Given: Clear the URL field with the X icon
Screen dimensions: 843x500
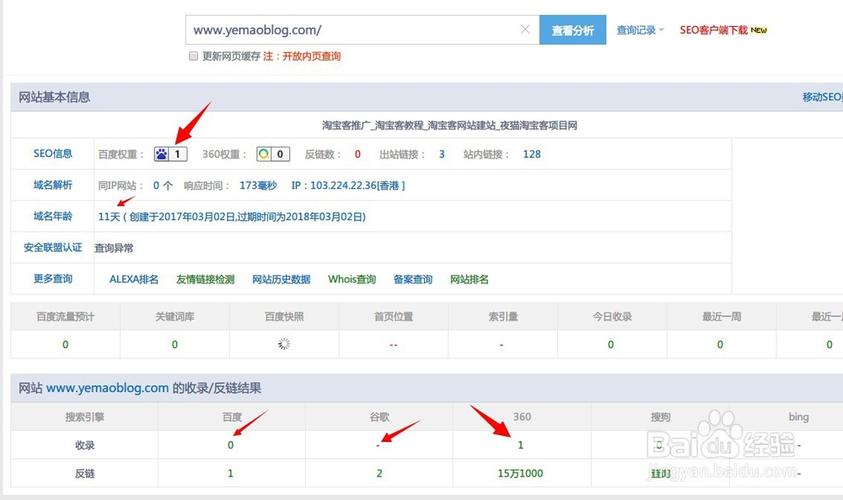Looking at the screenshot, I should click(x=525, y=30).
